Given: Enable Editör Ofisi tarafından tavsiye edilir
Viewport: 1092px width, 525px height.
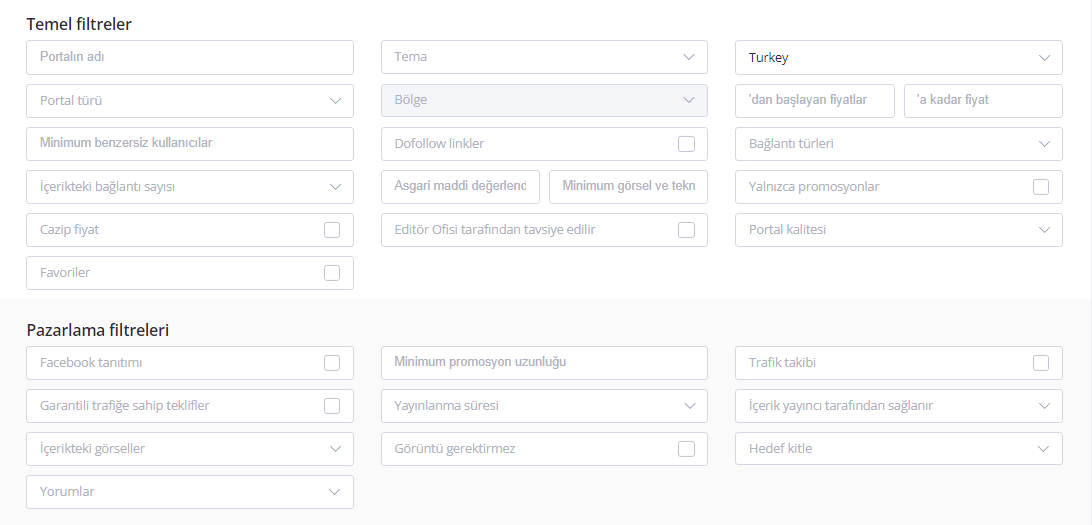Looking at the screenshot, I should click(x=686, y=230).
